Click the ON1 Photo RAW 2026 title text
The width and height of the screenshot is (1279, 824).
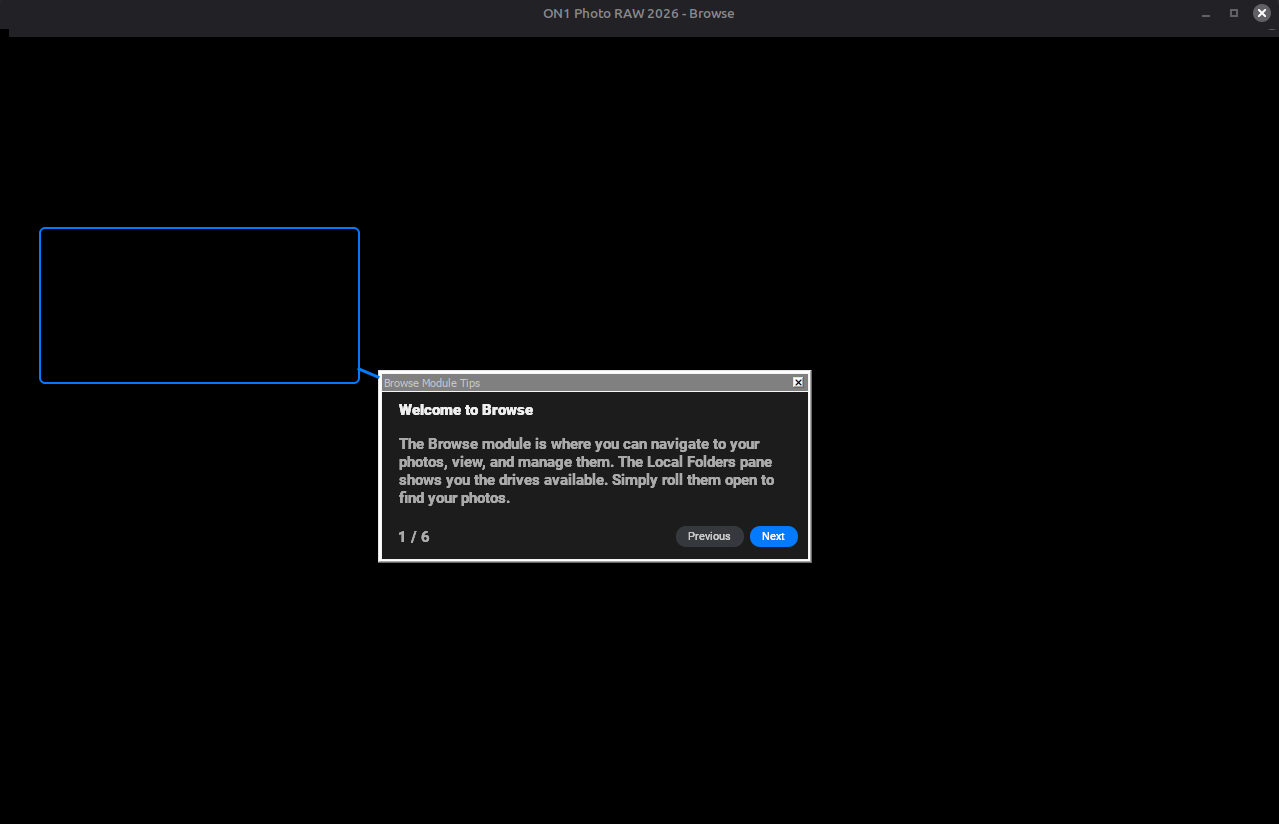pyautogui.click(x=638, y=13)
